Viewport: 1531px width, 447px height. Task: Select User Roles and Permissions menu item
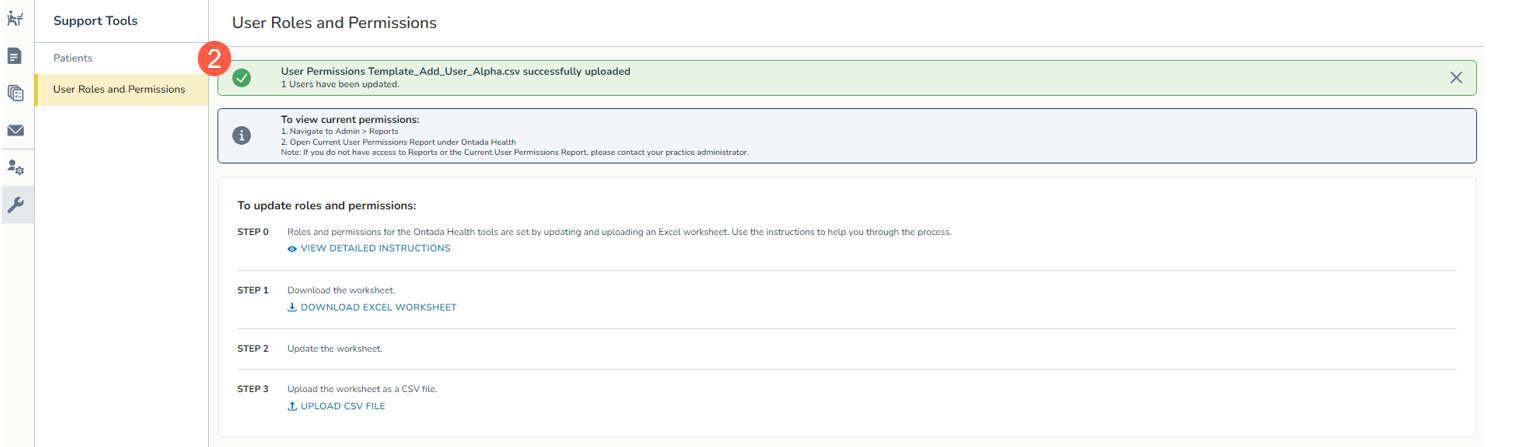pos(119,89)
